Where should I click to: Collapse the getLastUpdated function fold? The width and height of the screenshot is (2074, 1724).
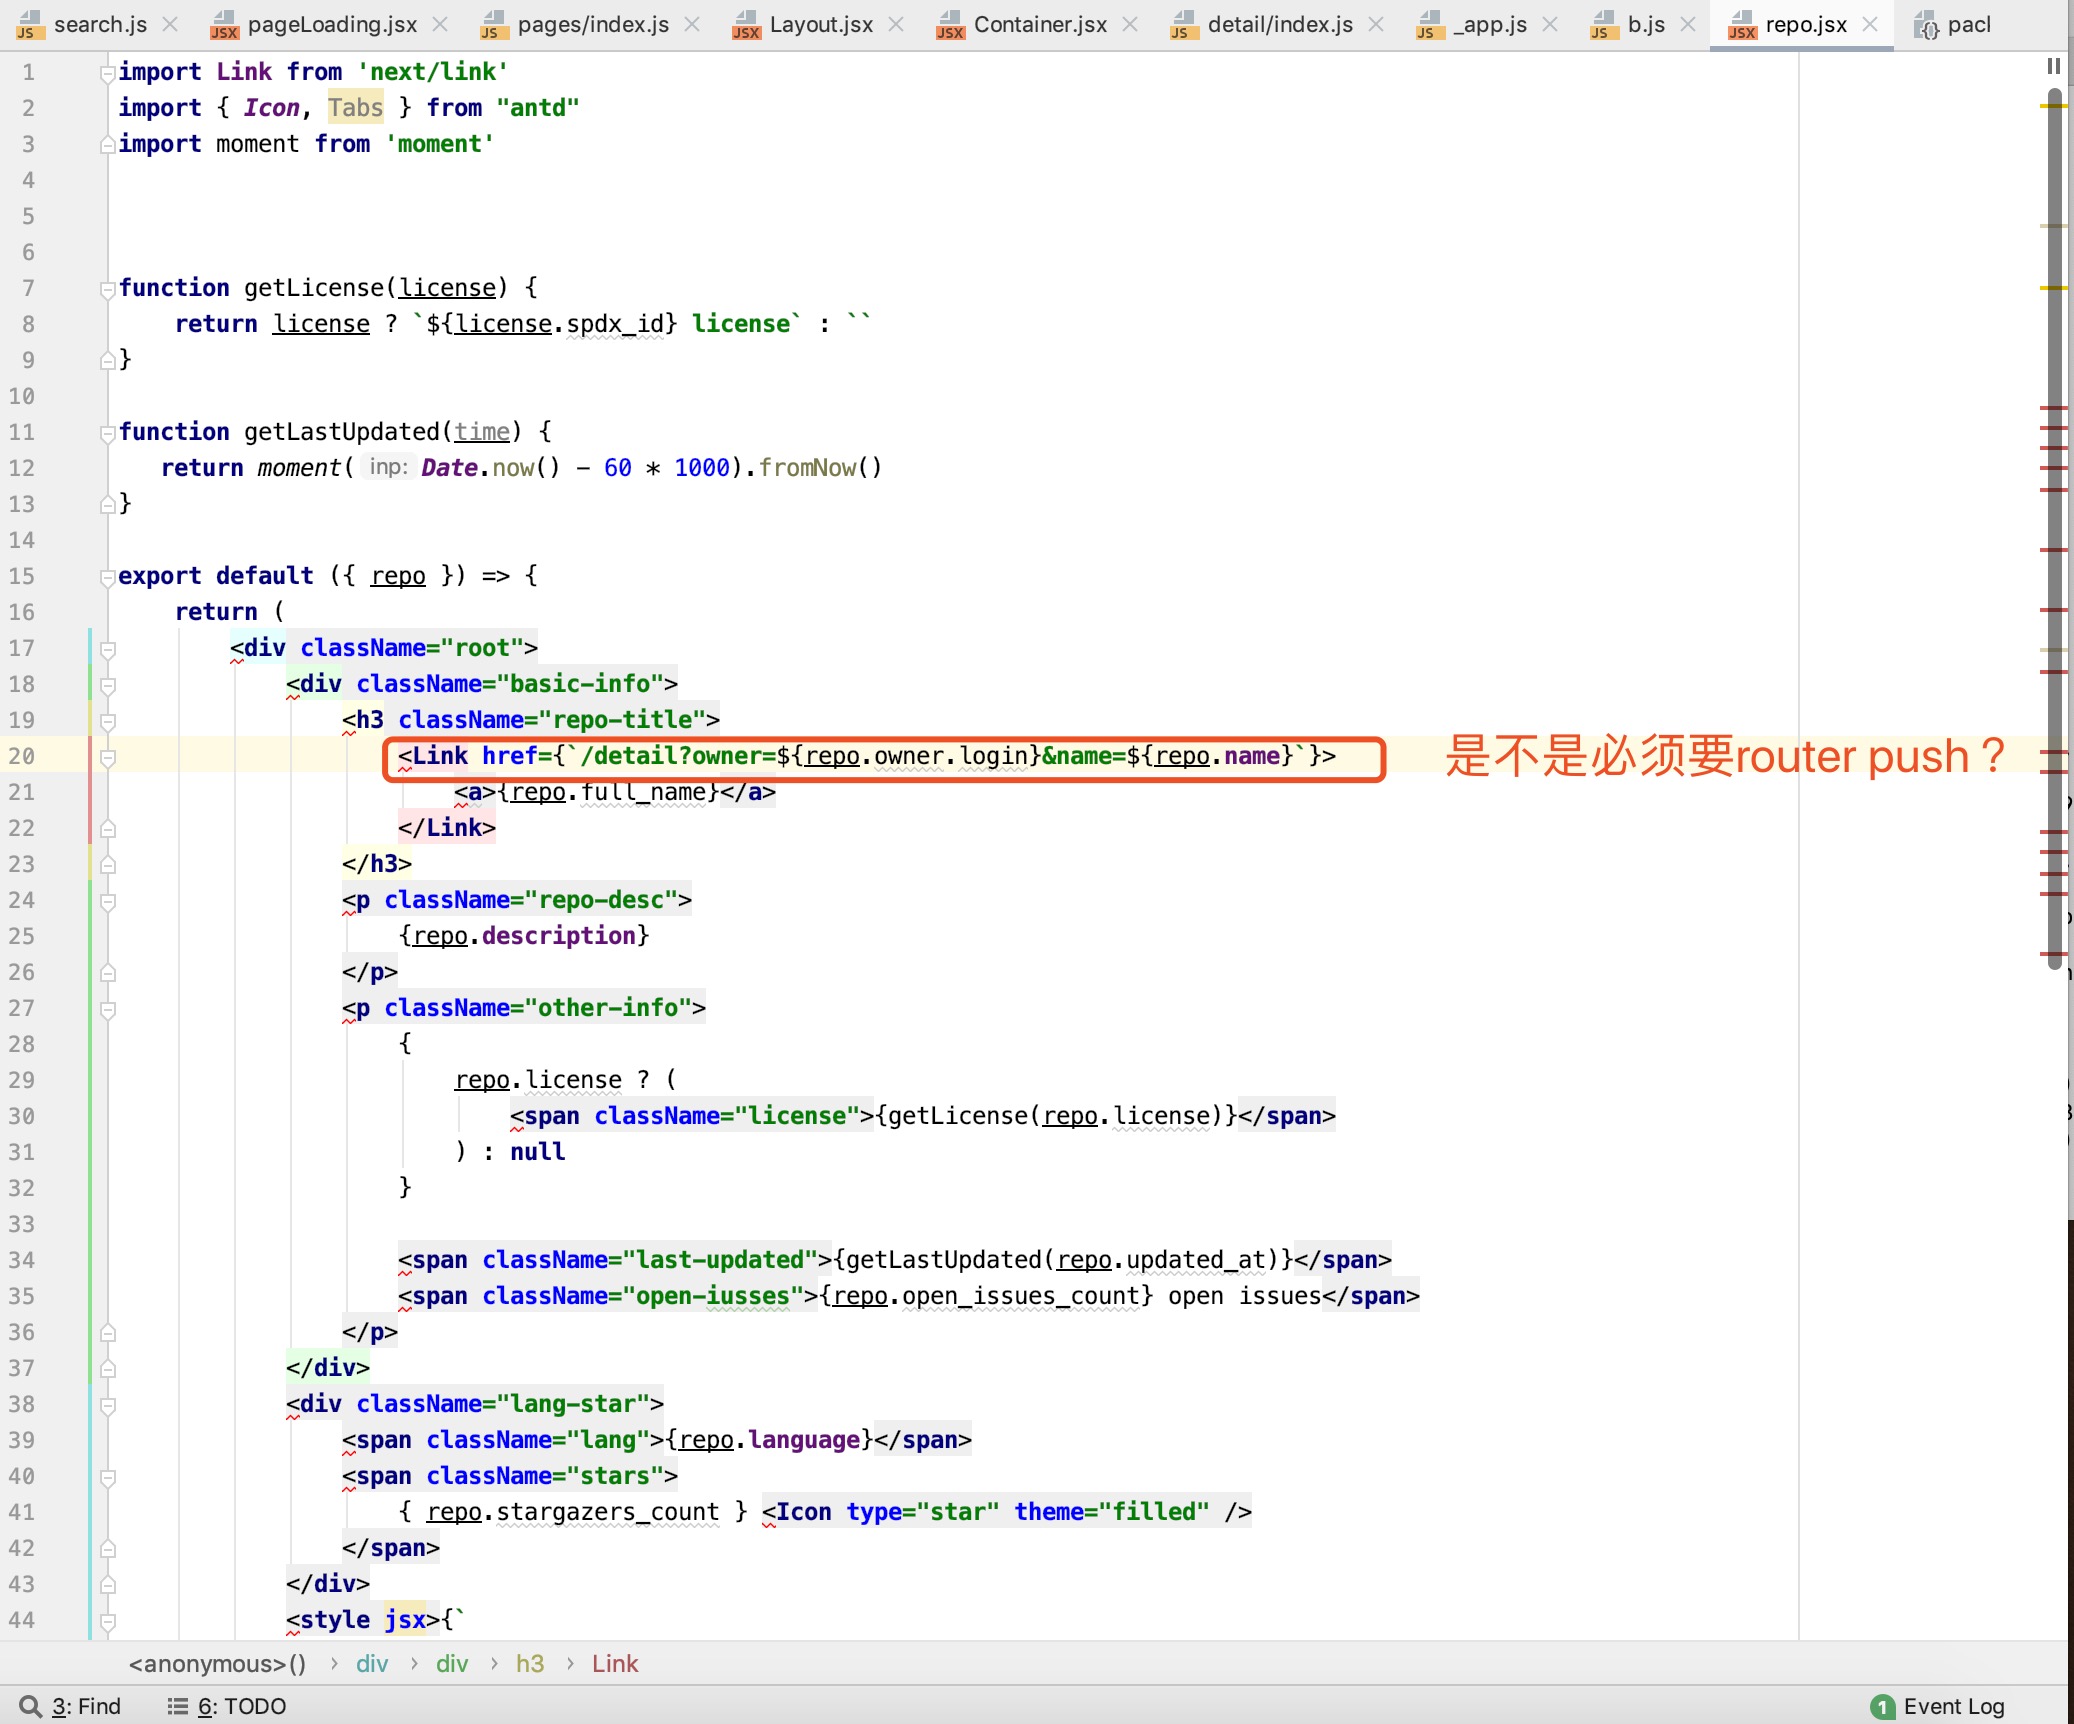[x=107, y=433]
